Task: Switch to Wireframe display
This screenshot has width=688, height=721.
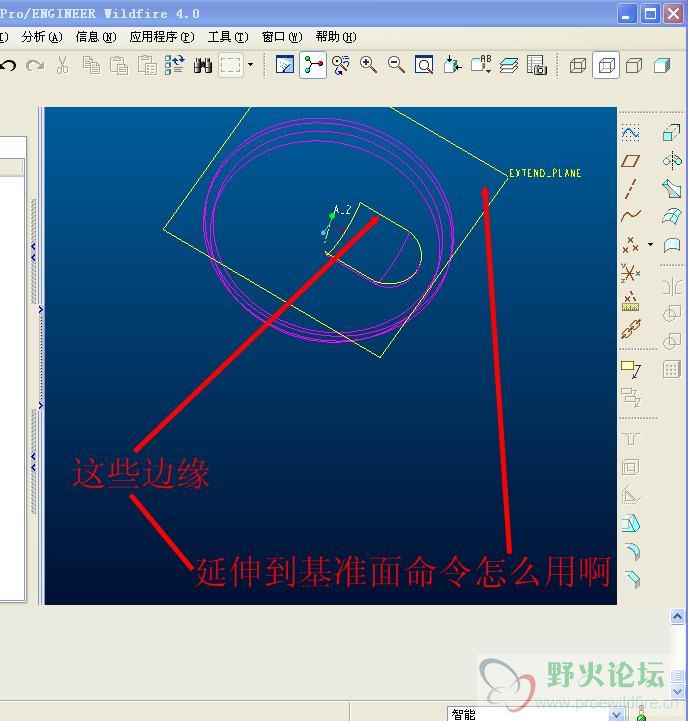Action: (x=578, y=65)
